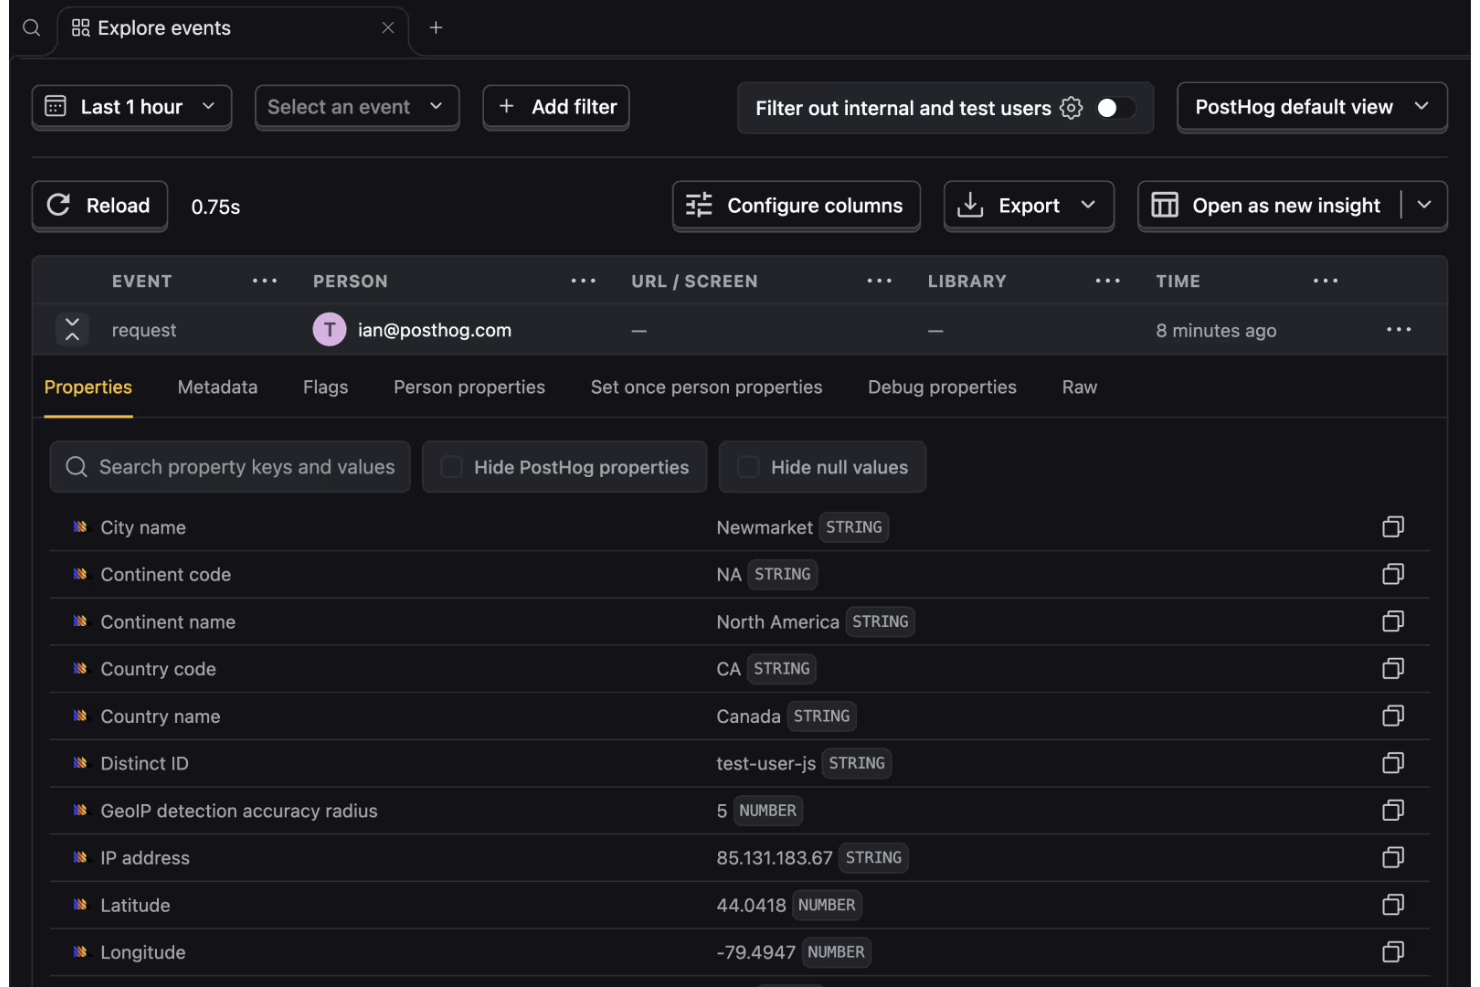Open the PERSON column options menu
This screenshot has width=1480, height=987.
[x=583, y=281]
